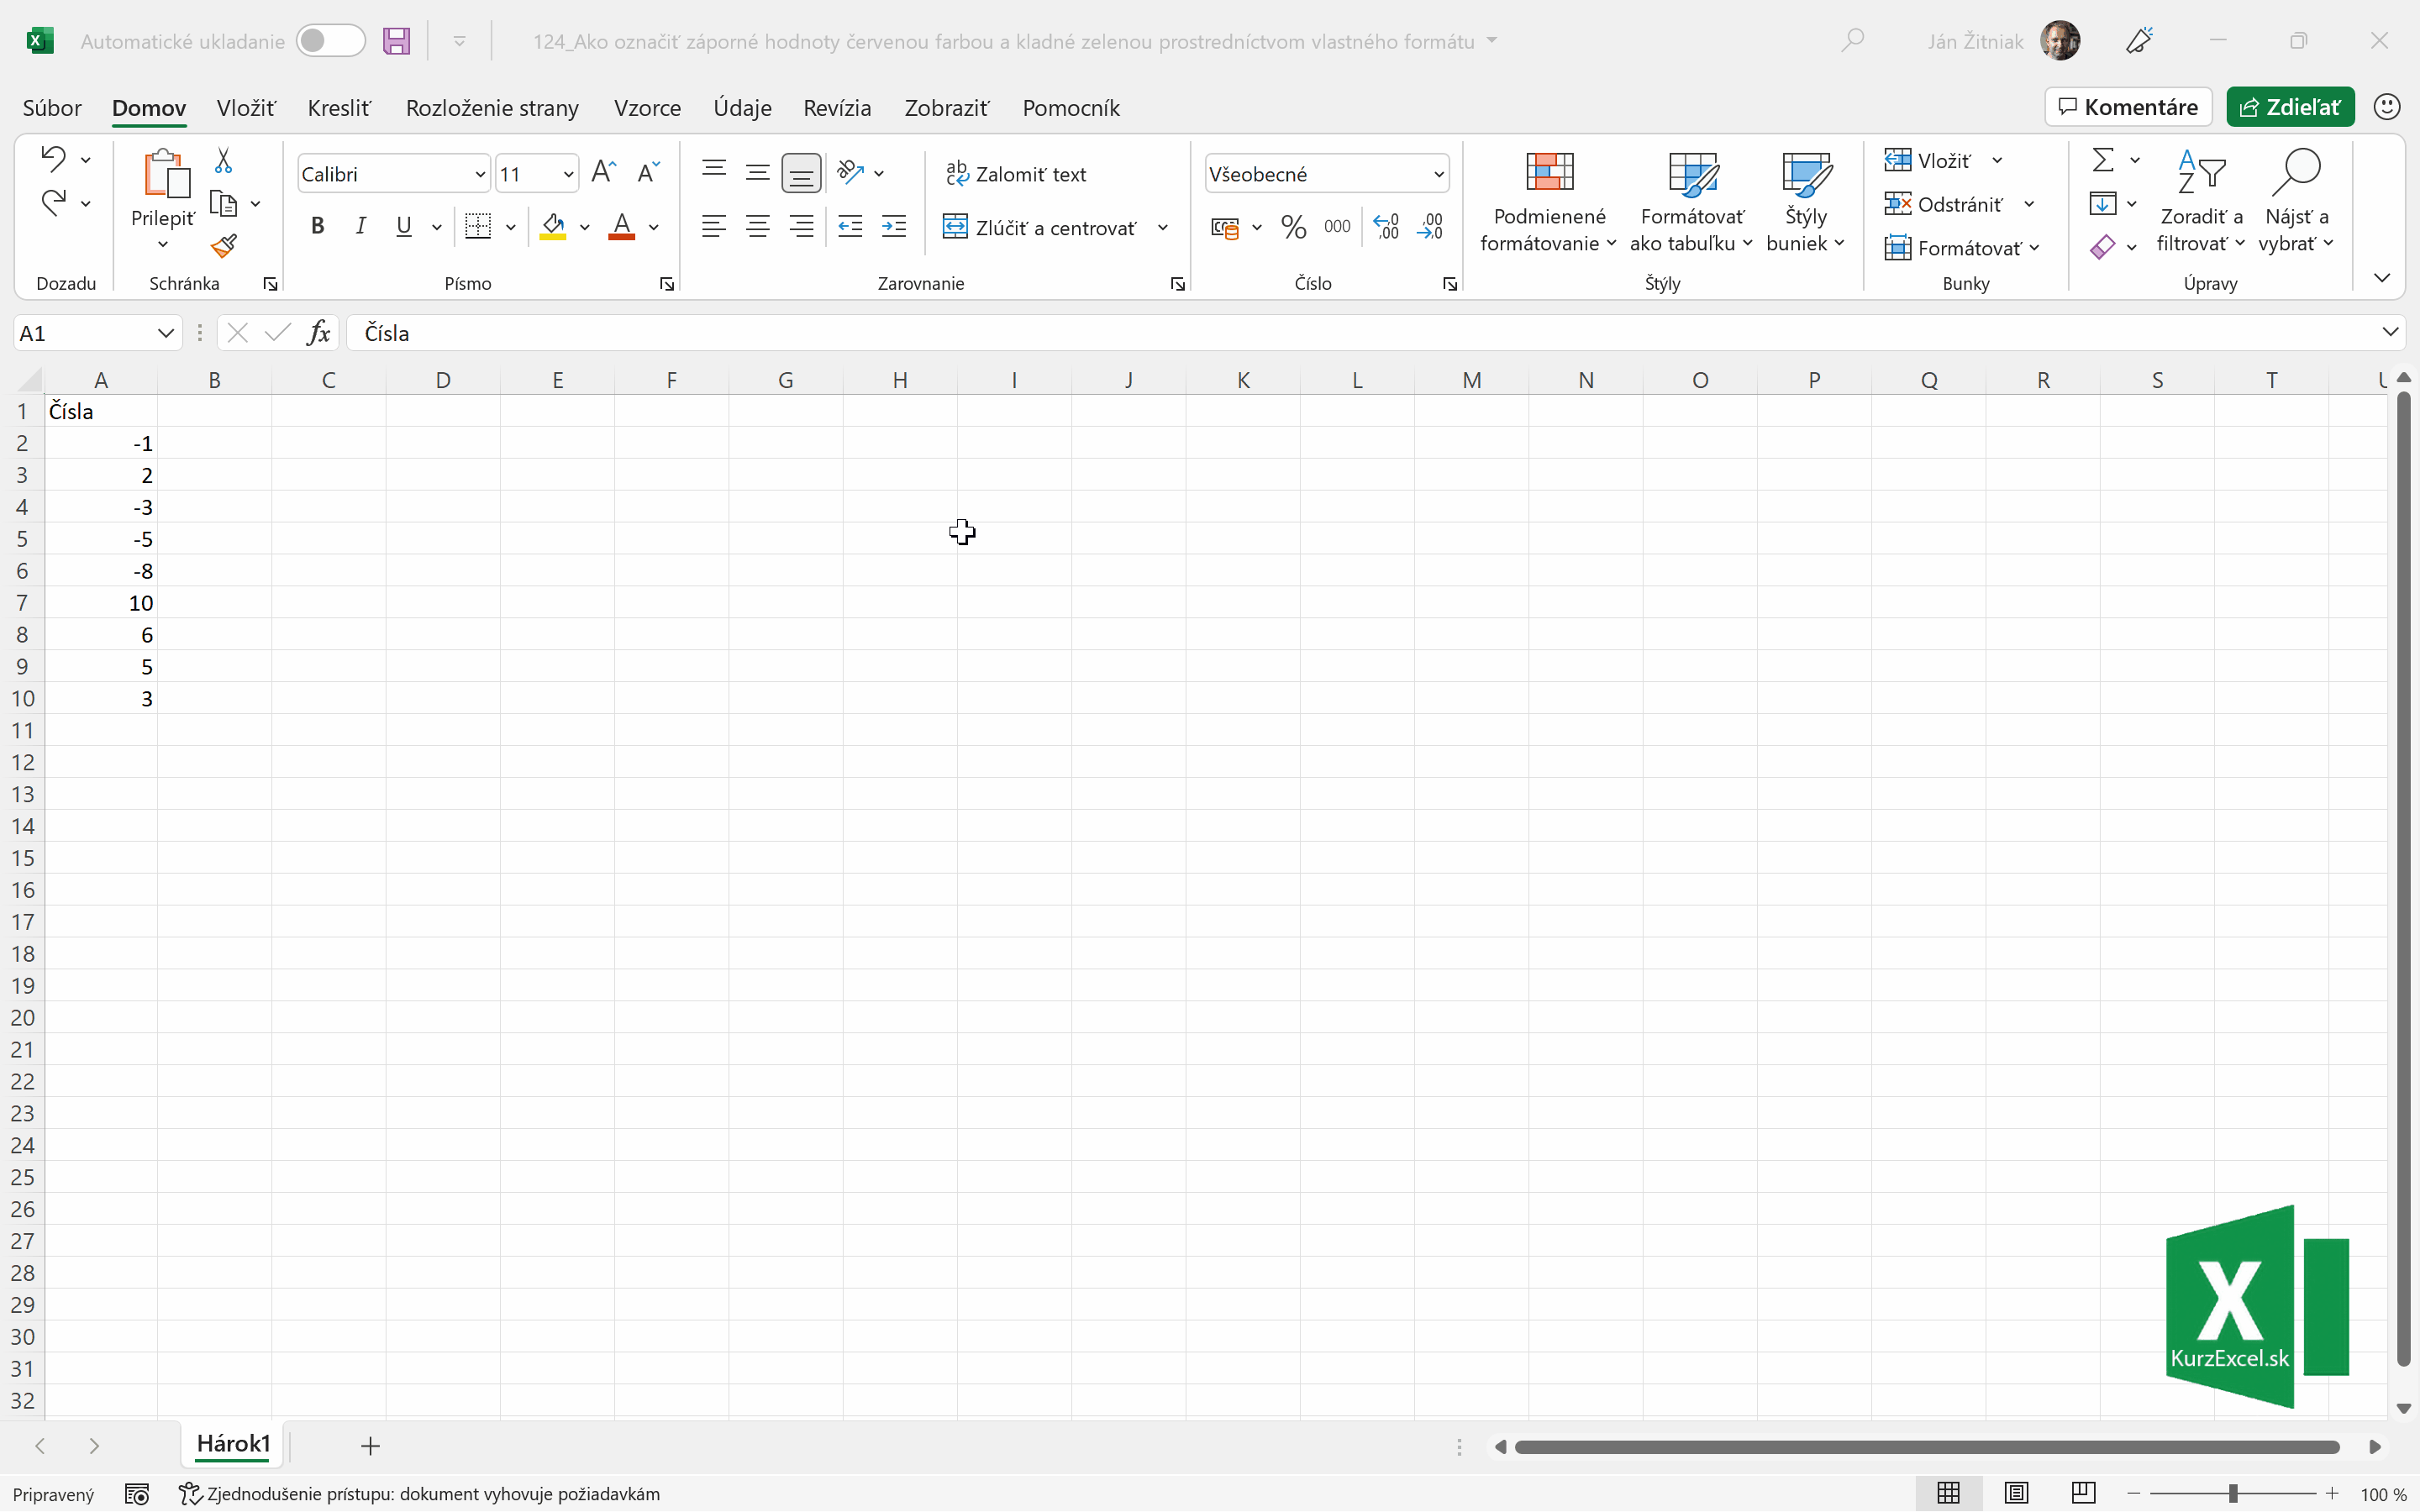Click the zoom slider handle in status bar

tap(2233, 1494)
